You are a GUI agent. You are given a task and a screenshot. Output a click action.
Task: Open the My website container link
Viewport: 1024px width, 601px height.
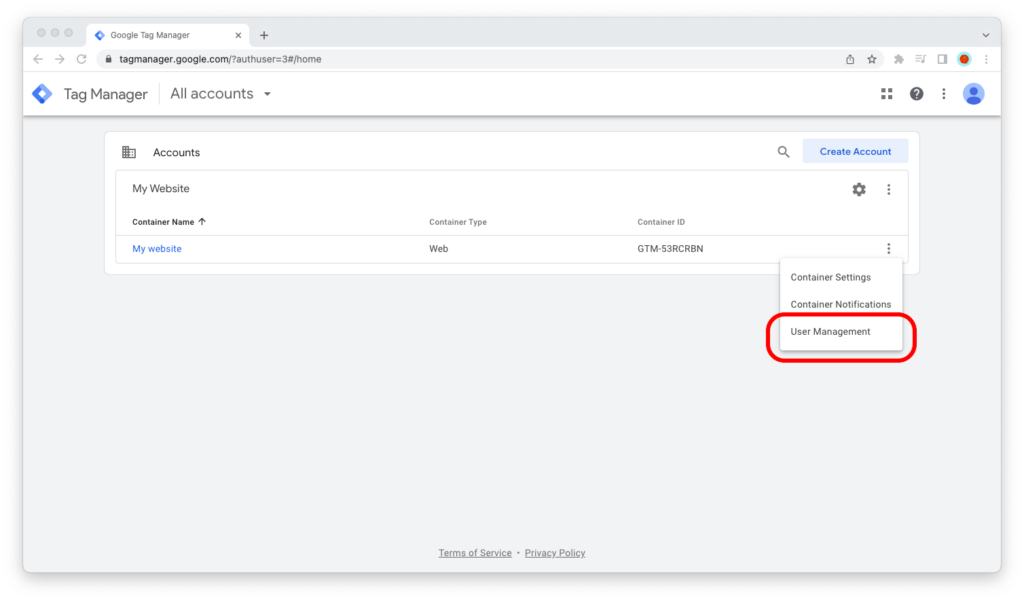click(x=157, y=249)
